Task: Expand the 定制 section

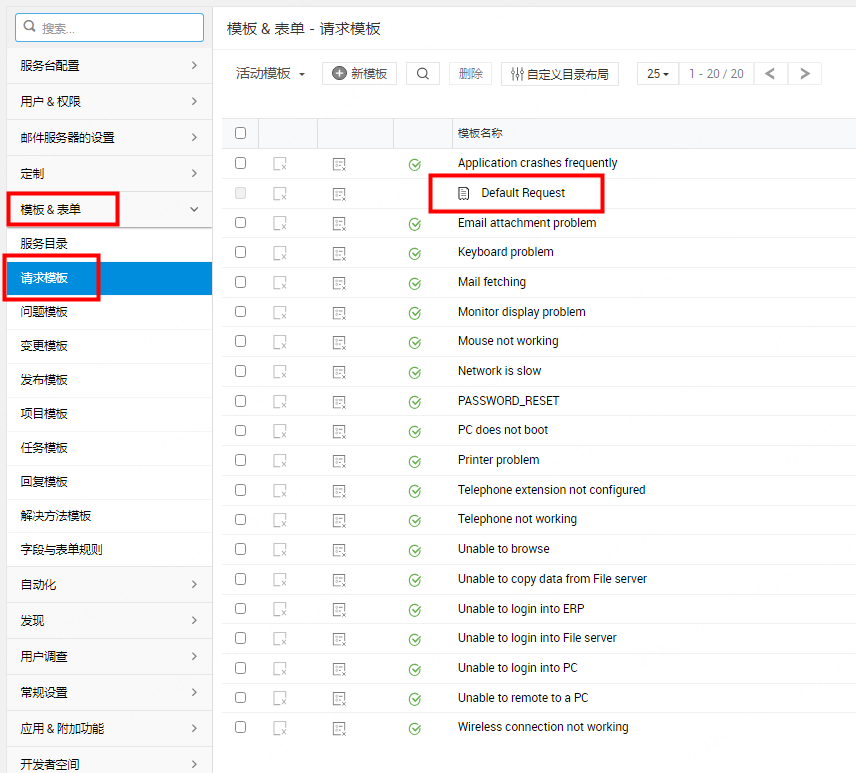Action: [109, 174]
